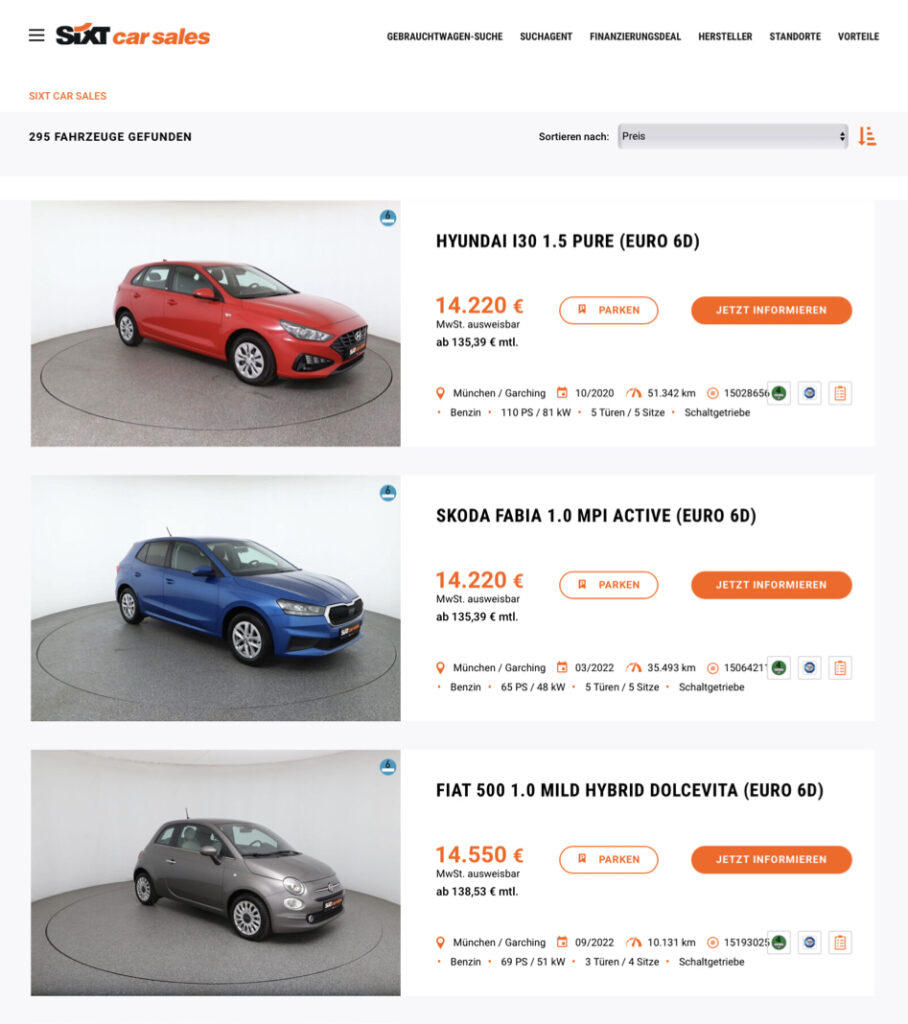Image resolution: width=908 pixels, height=1024 pixels.
Task: Click Parken for the Fiat 500
Action: tap(609, 859)
